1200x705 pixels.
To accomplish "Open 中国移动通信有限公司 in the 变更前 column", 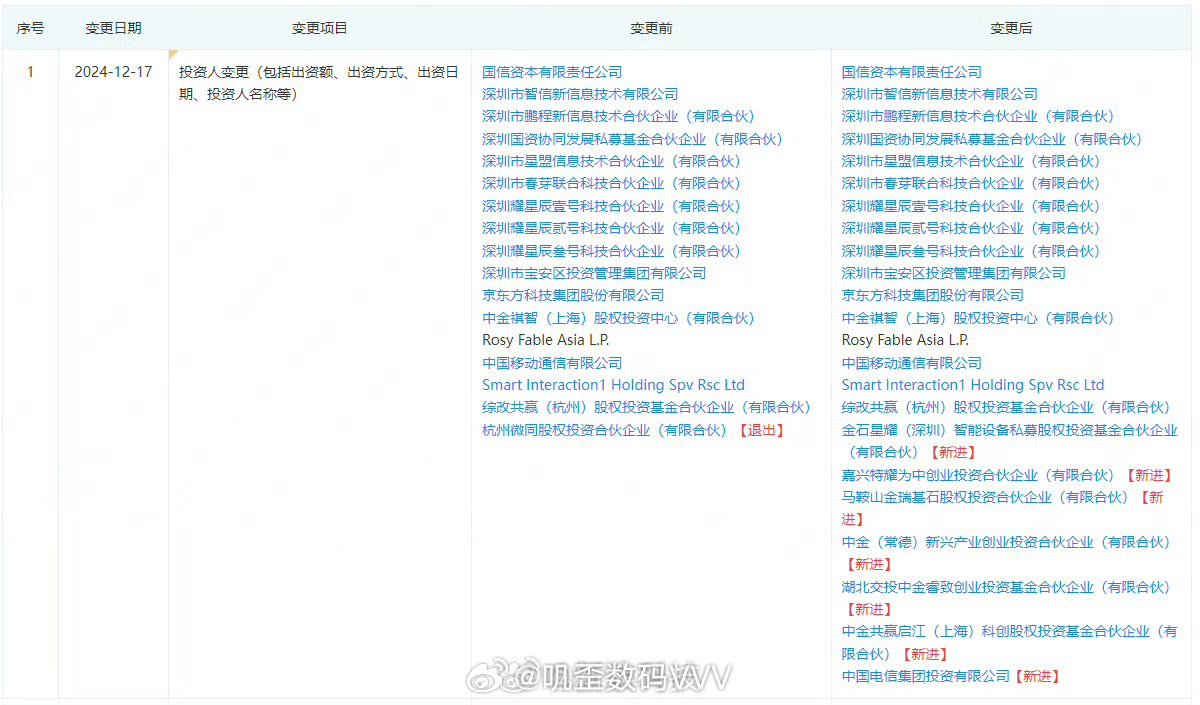I will click(x=552, y=363).
